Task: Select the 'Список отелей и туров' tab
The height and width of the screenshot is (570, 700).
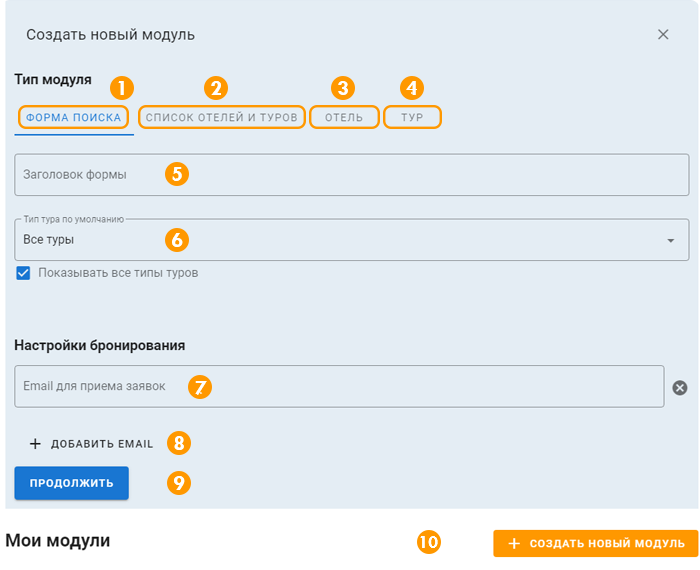Action: [x=221, y=117]
